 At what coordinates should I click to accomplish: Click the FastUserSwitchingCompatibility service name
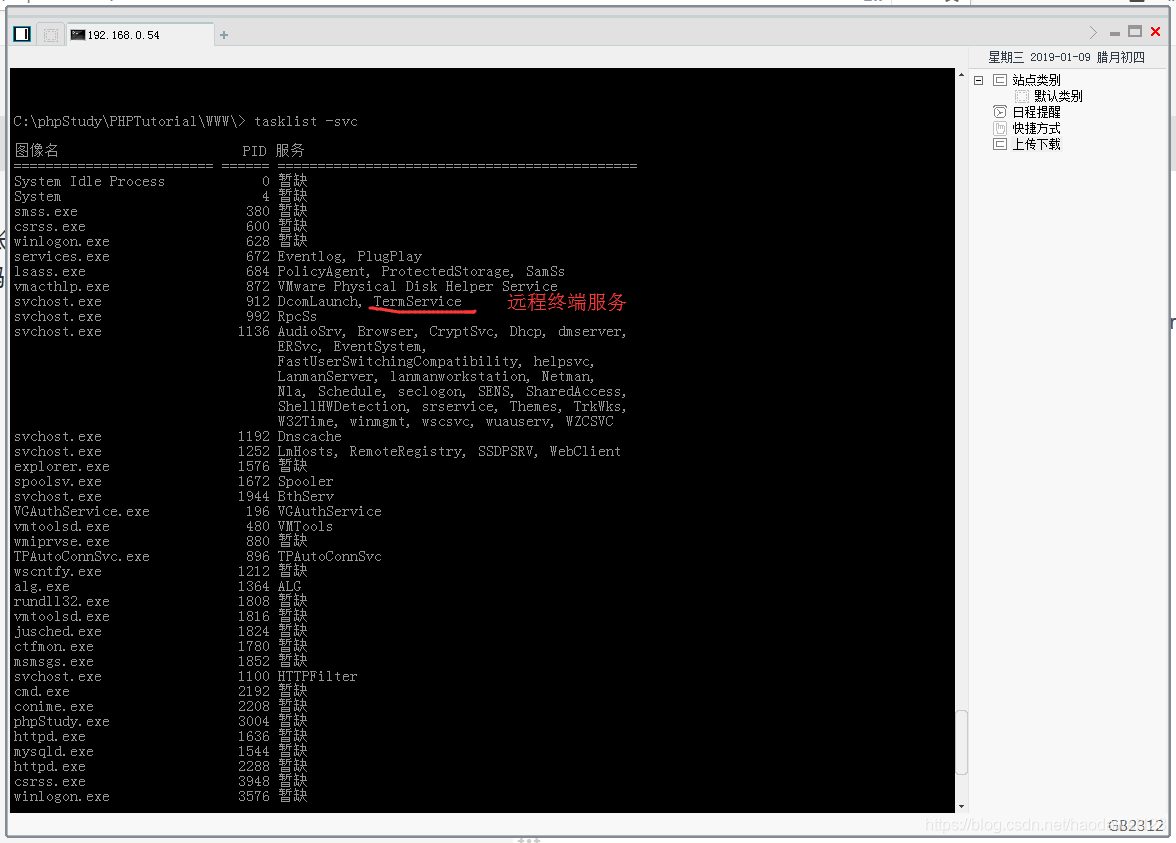coord(398,362)
